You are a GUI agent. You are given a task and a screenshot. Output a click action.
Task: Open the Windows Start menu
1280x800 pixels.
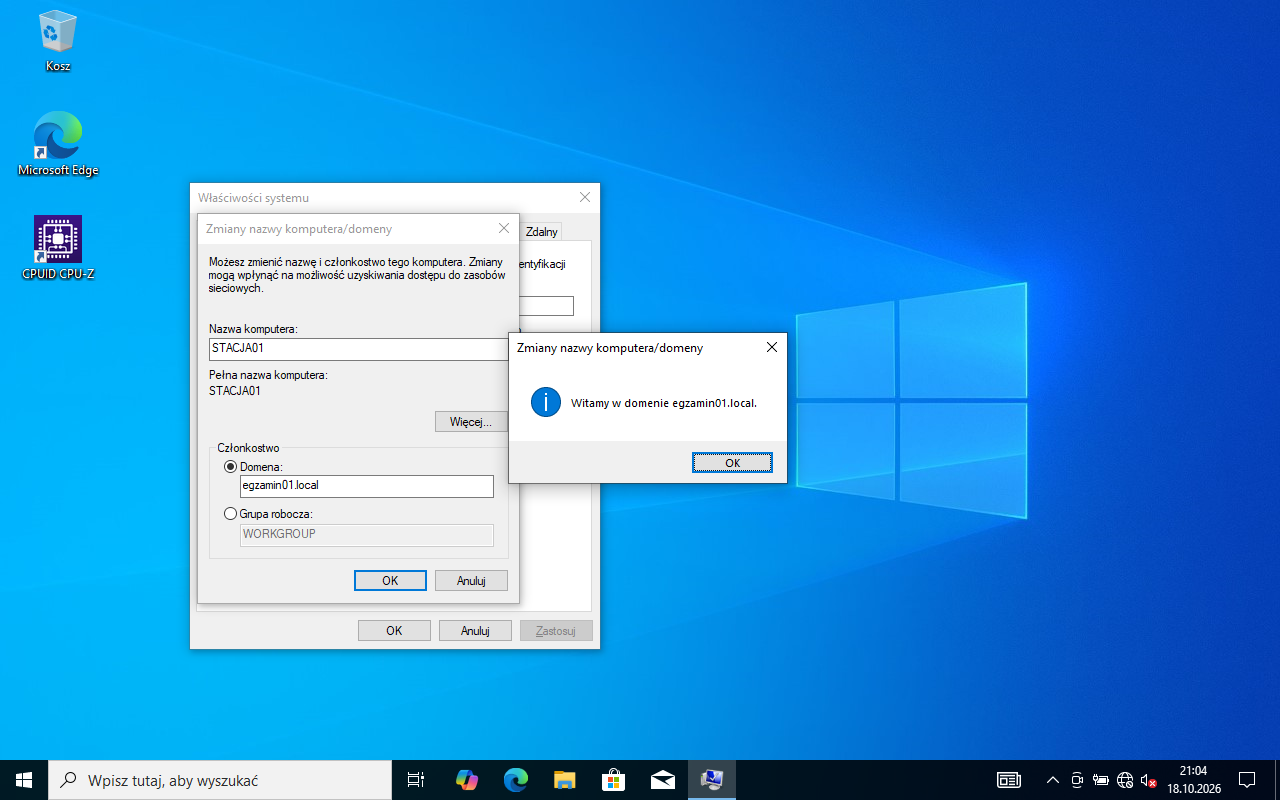tap(24, 780)
